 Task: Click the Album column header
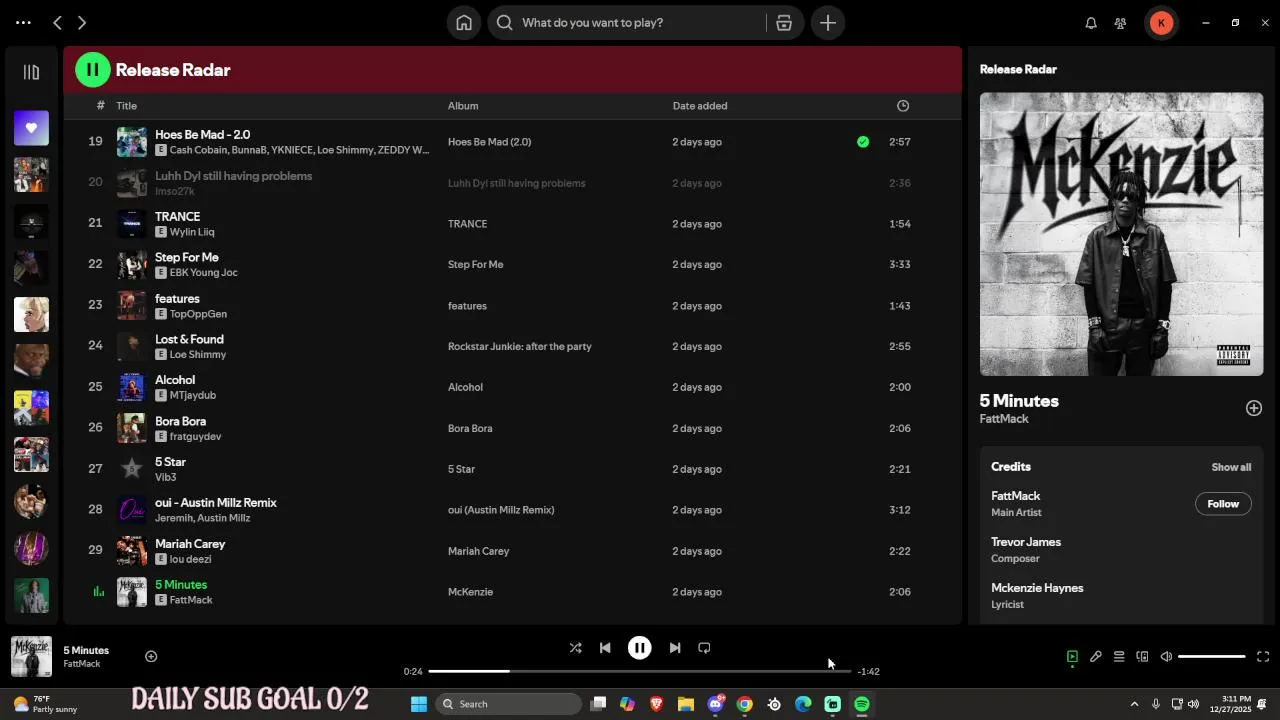[x=463, y=106]
